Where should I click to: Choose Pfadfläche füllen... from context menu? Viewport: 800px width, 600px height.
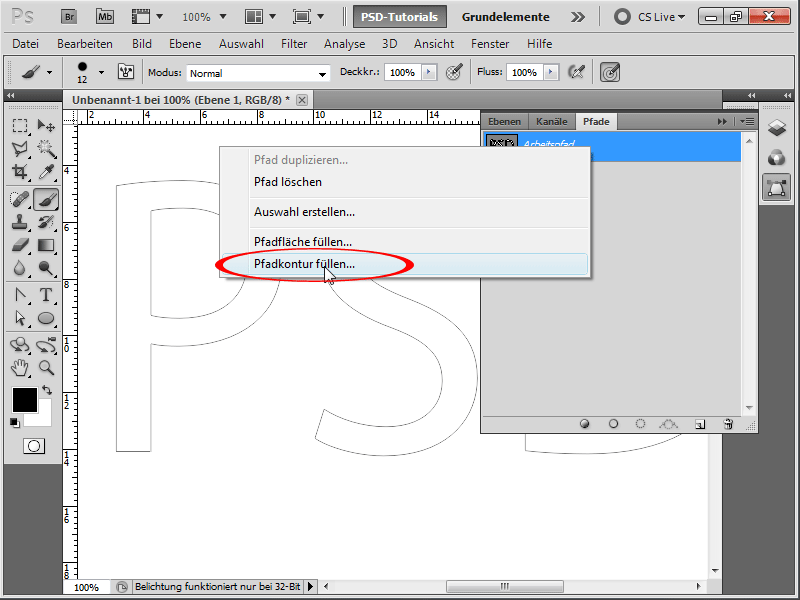click(404, 242)
